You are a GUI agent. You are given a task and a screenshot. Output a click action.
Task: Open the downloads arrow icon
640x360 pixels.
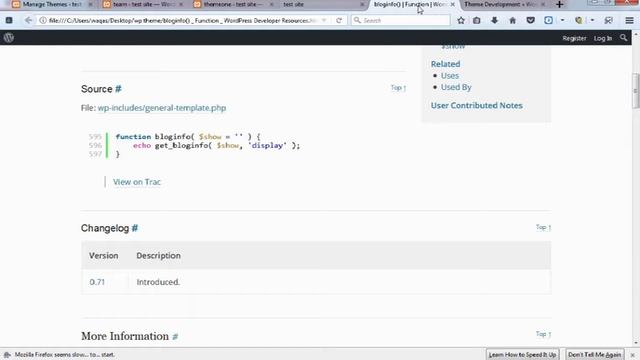click(x=494, y=20)
